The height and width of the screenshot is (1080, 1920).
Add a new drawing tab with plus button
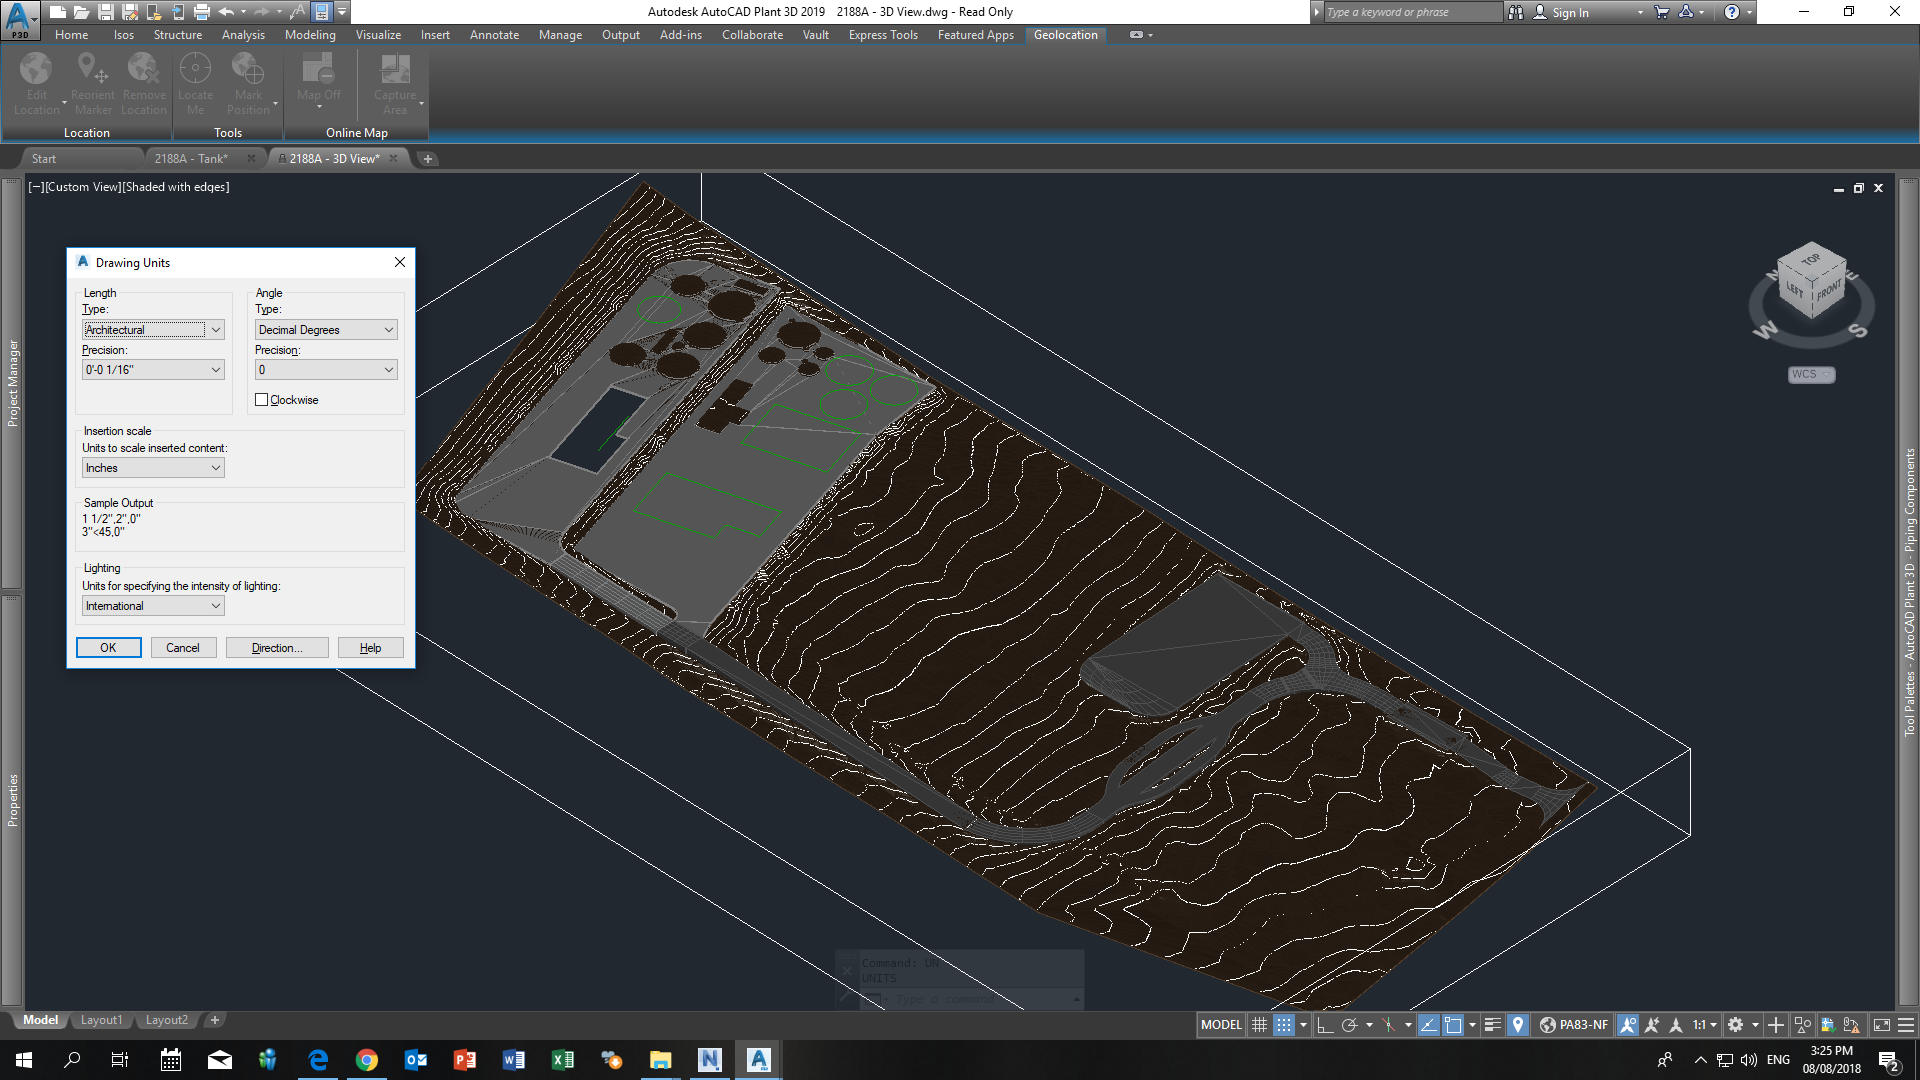tap(428, 159)
